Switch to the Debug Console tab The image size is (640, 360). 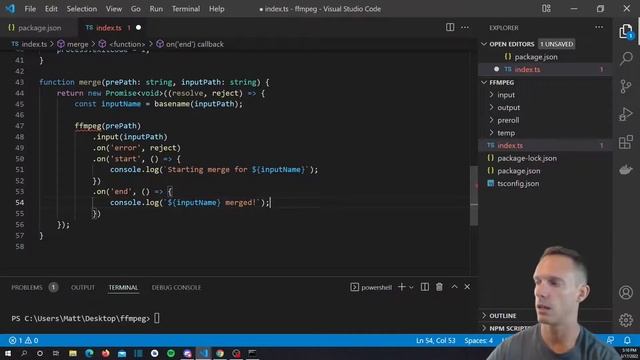tap(176, 287)
